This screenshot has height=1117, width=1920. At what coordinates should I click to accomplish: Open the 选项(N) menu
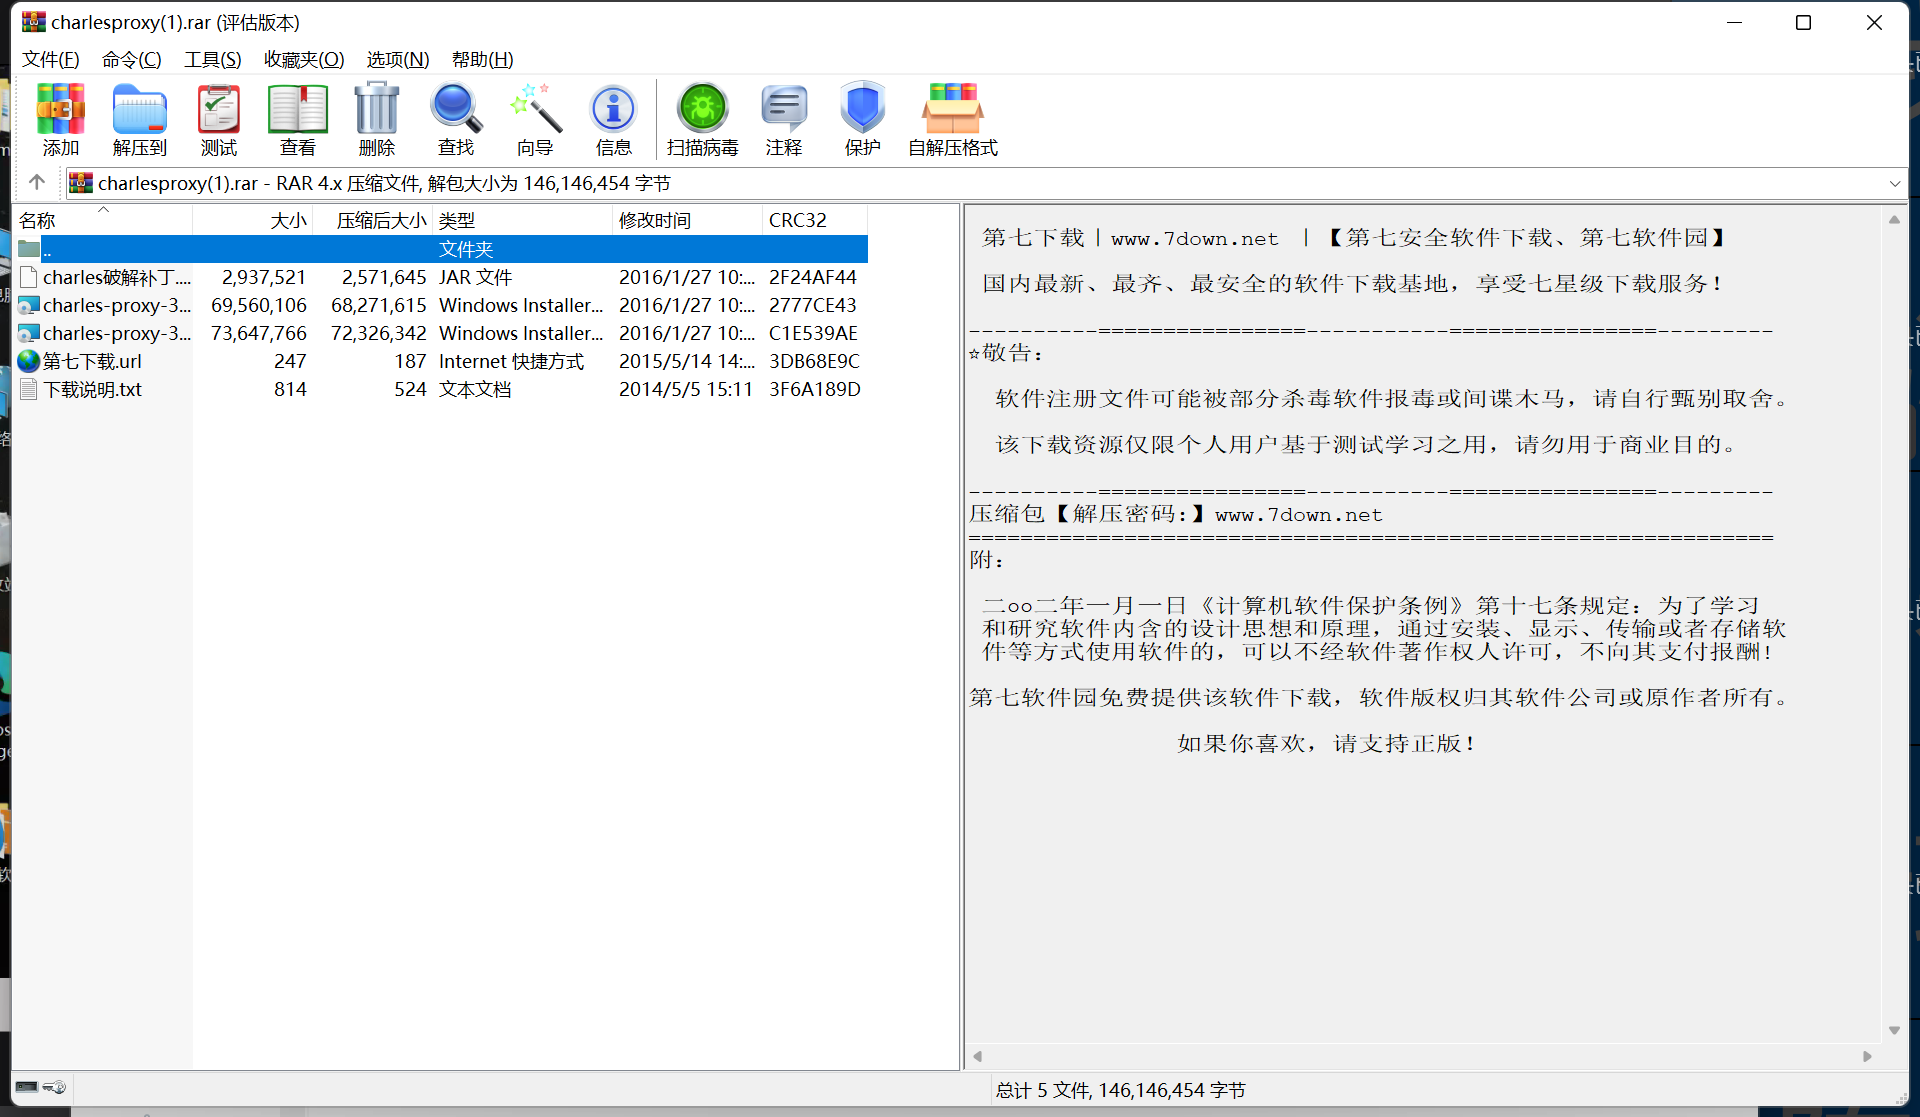[397, 59]
